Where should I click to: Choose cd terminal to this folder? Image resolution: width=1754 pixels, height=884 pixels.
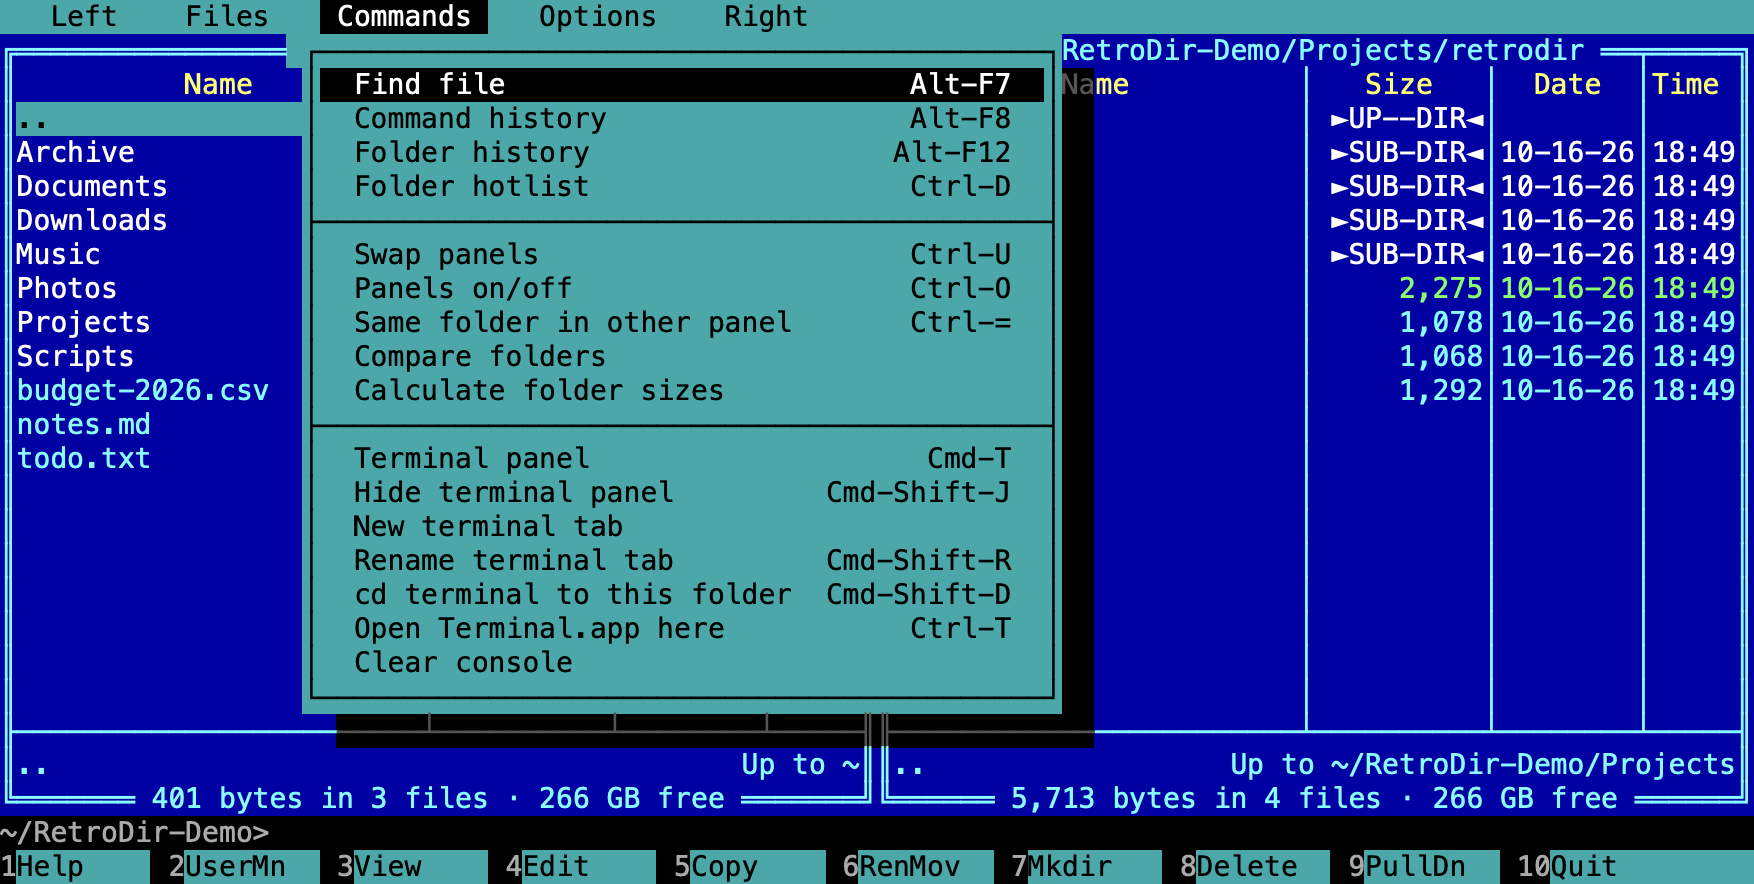coord(682,595)
